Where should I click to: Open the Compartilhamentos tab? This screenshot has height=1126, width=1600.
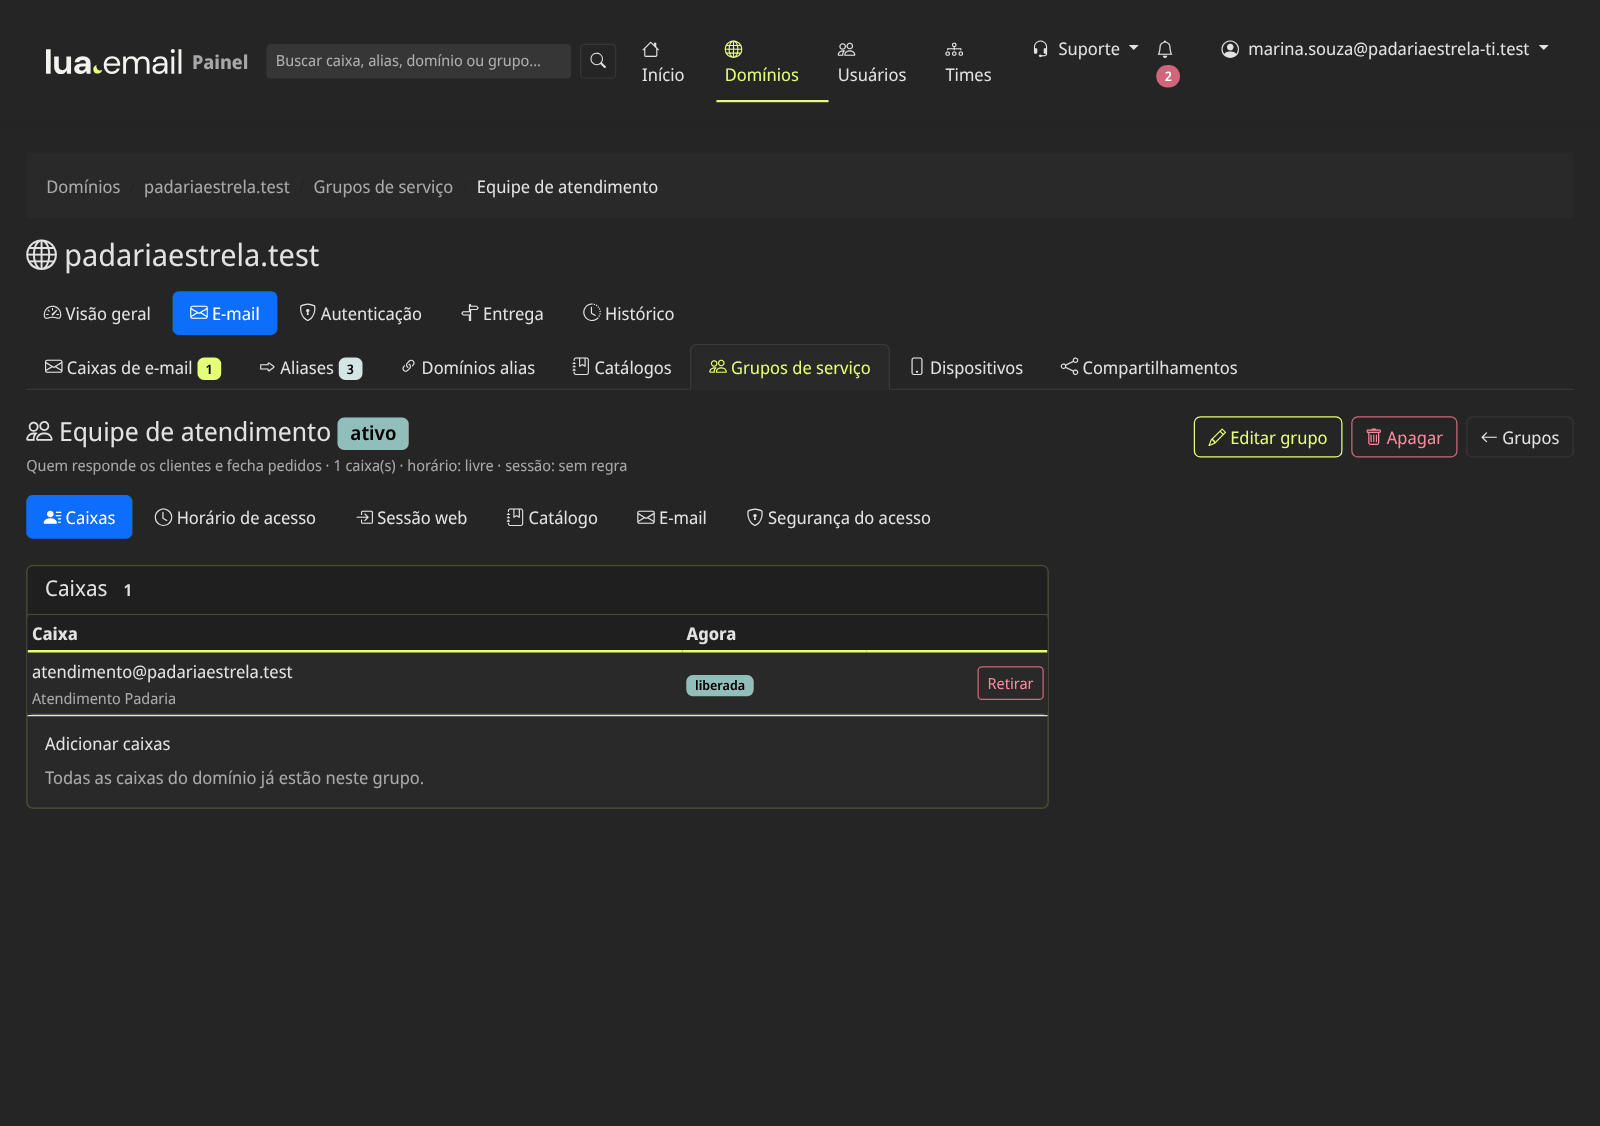1149,368
